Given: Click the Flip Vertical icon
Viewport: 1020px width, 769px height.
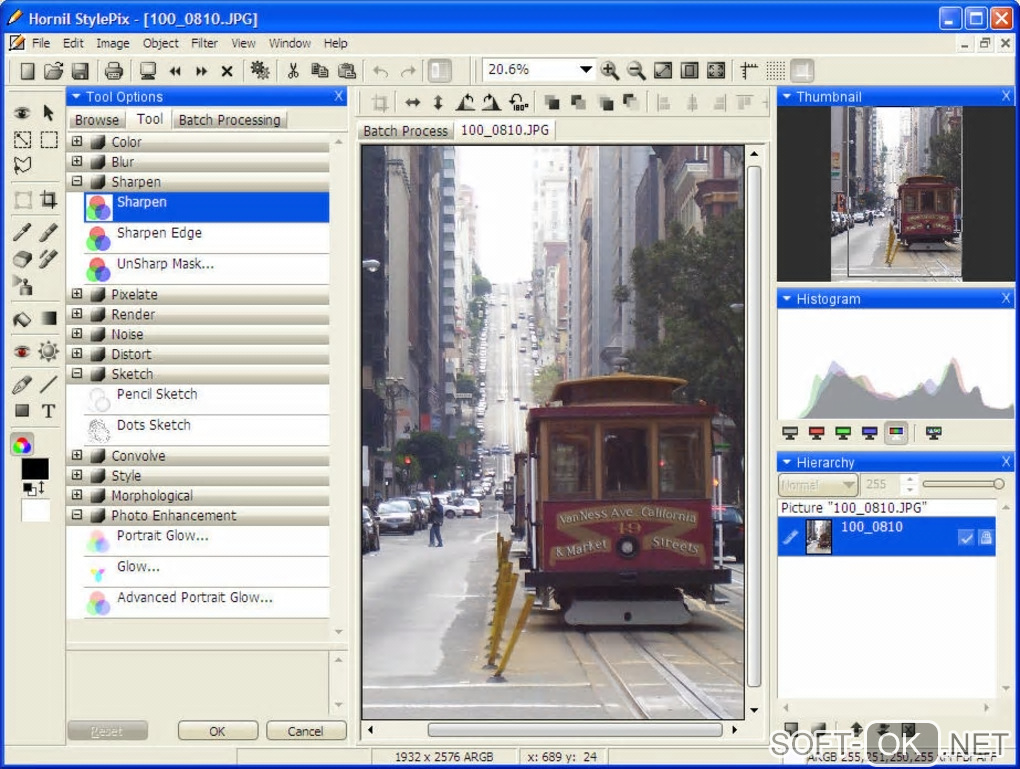Looking at the screenshot, I should (438, 102).
